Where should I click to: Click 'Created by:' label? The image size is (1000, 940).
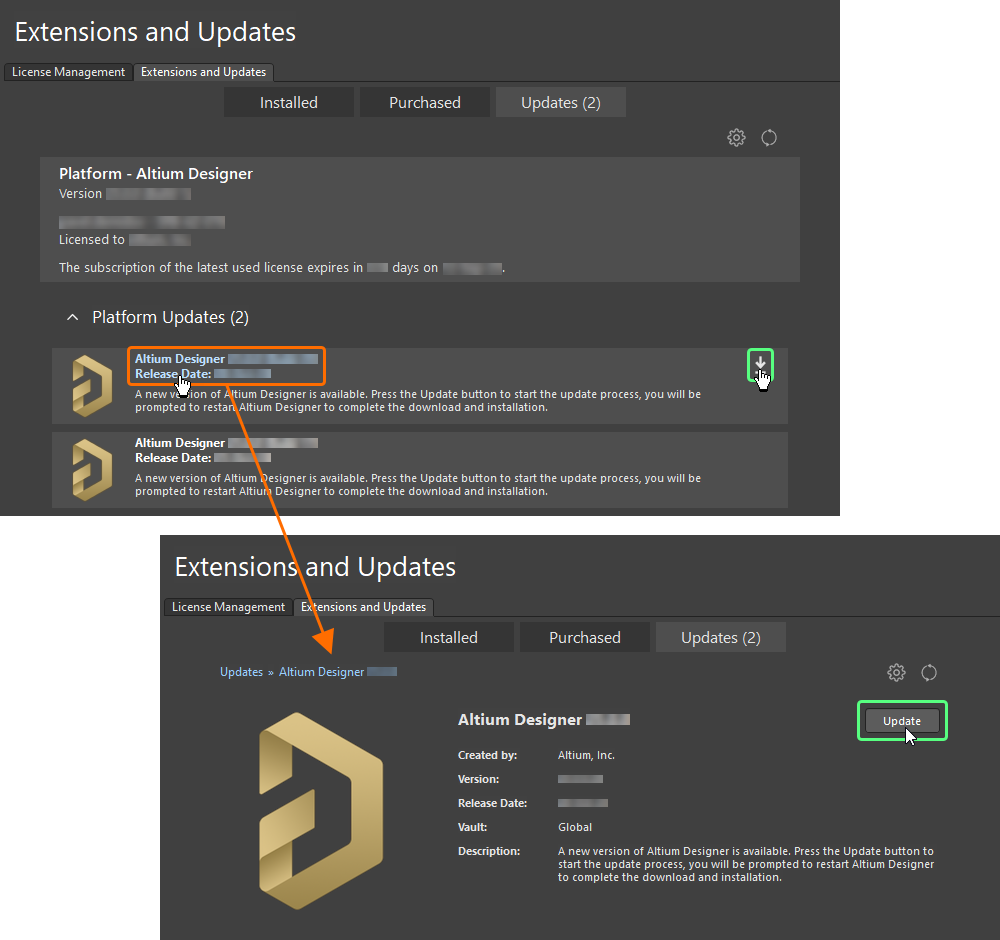487,755
